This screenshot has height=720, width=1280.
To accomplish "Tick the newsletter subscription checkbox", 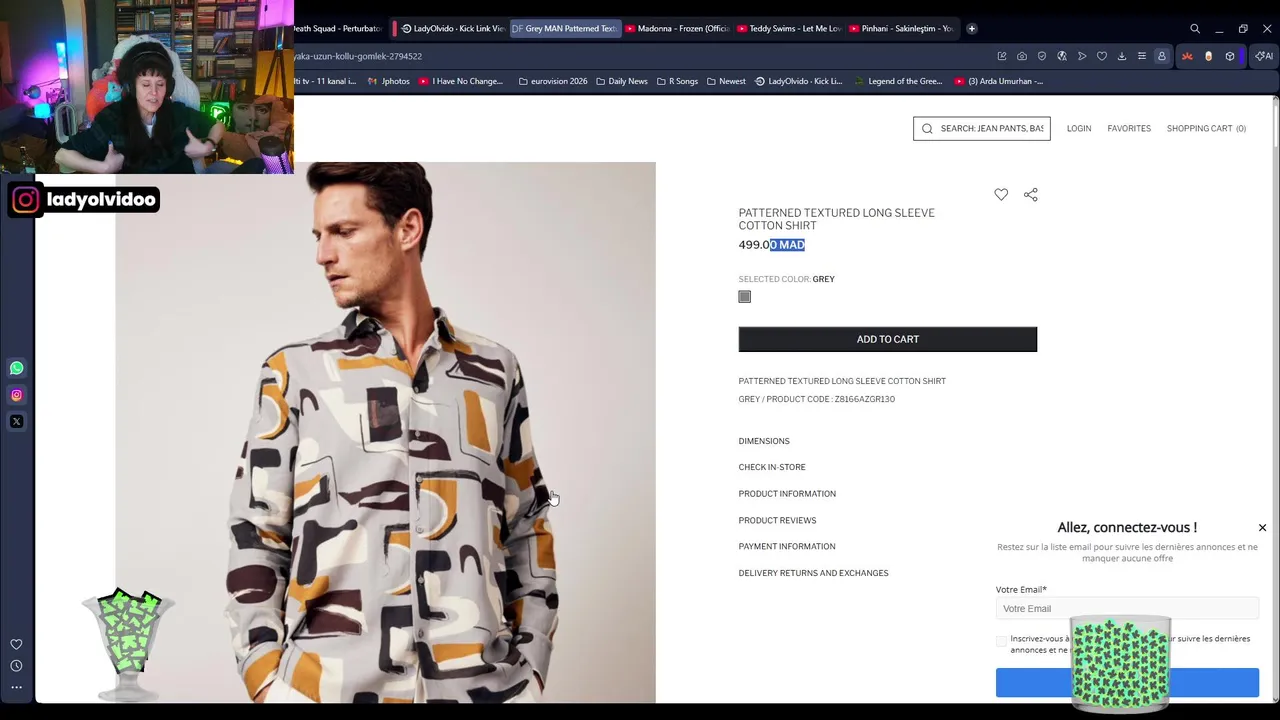I will (x=1002, y=640).
